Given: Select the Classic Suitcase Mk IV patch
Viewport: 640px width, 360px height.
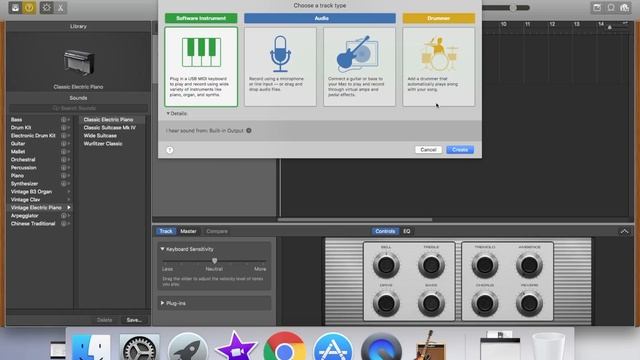Looking at the screenshot, I should [109, 128].
